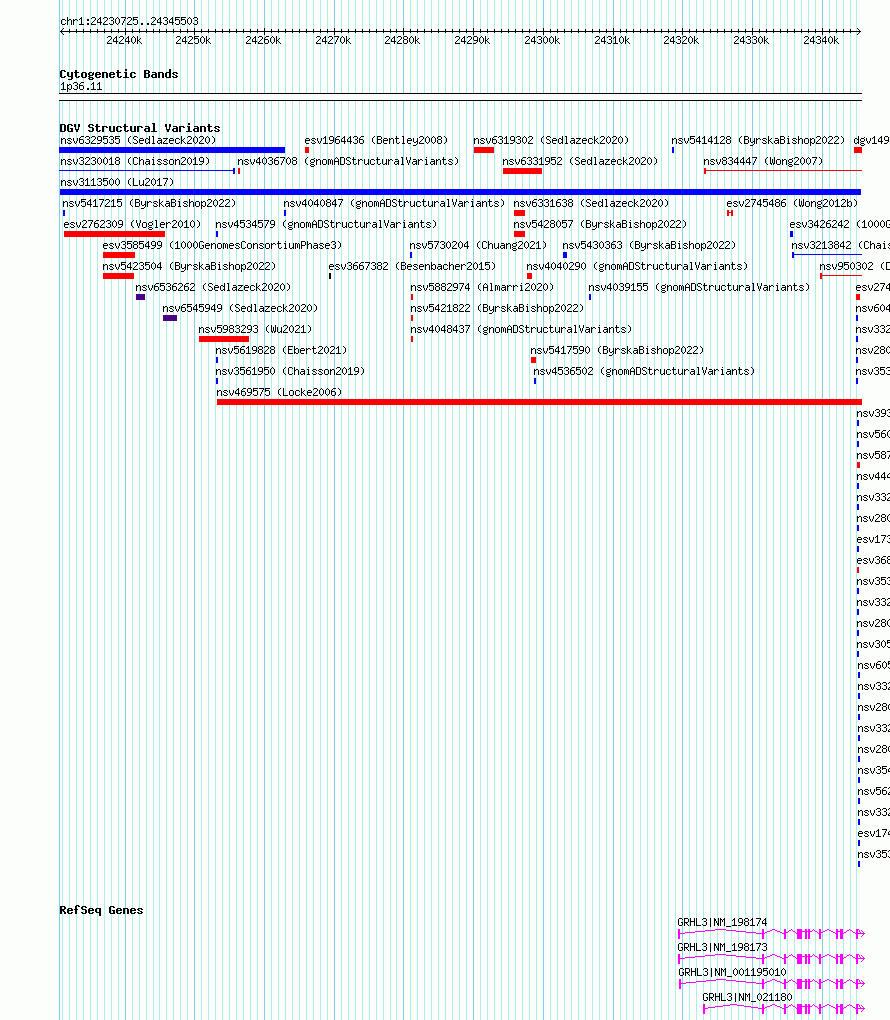This screenshot has width=890, height=1020.
Task: Click the GRHL3 NM_198174 gene structure glyph
Action: [771, 934]
